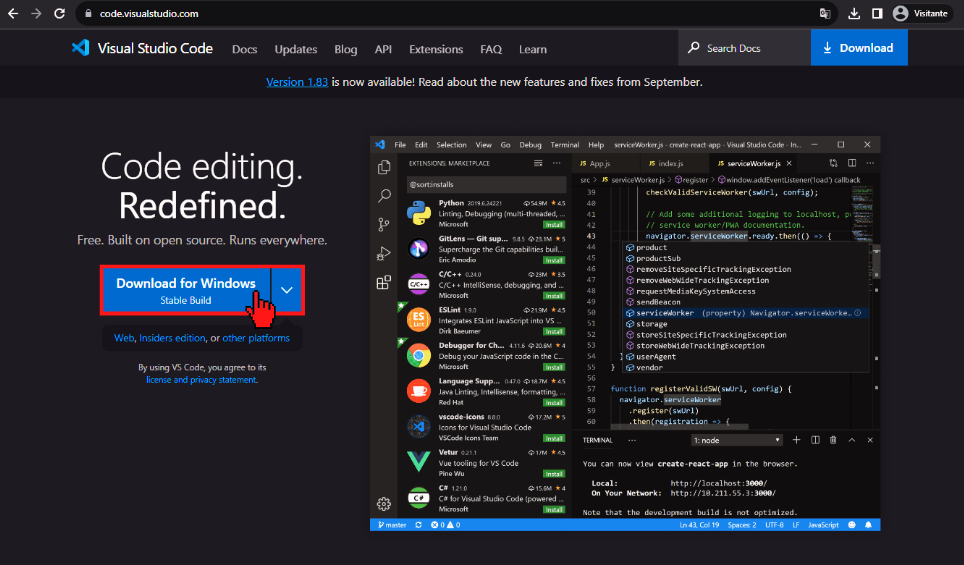This screenshot has width=964, height=565.
Task: Open the translate page icon in address bar
Action: pyautogui.click(x=825, y=14)
